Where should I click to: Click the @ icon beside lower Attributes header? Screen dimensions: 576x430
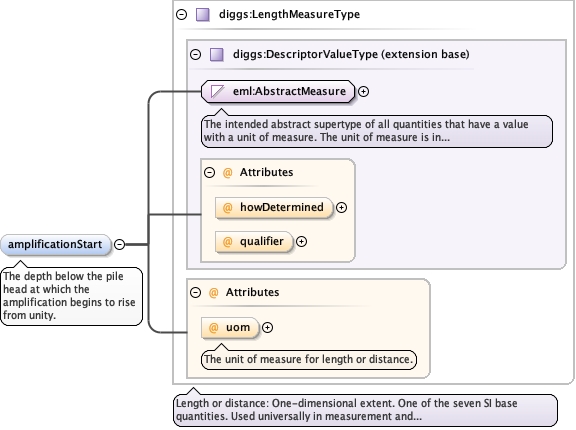[x=213, y=292]
